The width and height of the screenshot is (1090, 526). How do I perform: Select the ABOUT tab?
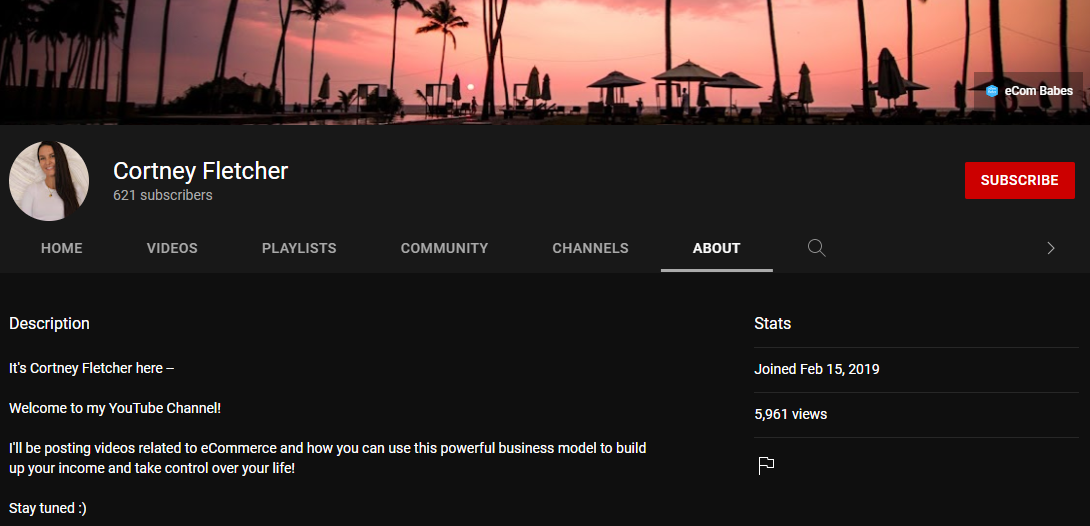717,248
